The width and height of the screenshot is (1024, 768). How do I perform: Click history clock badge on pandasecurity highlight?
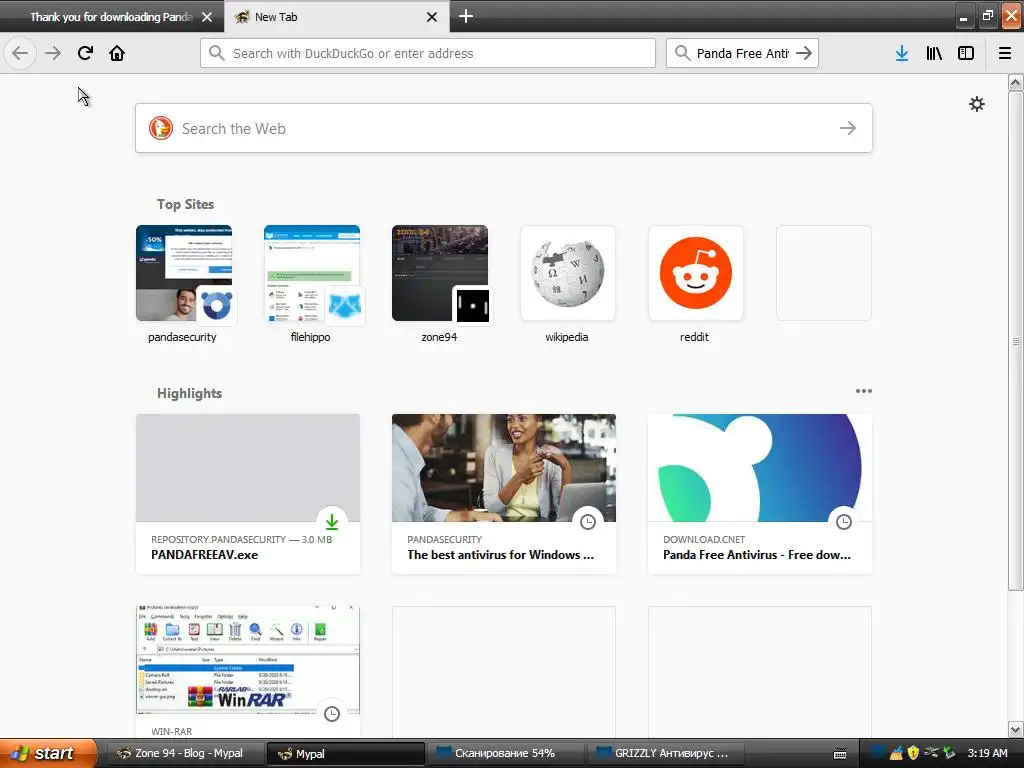(588, 521)
